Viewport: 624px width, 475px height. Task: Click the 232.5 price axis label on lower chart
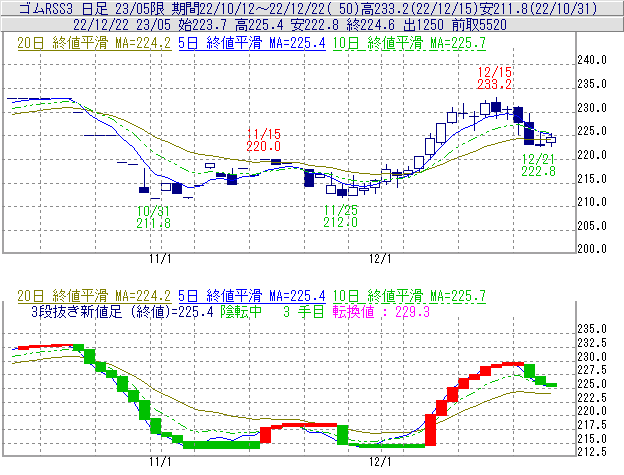click(592, 343)
